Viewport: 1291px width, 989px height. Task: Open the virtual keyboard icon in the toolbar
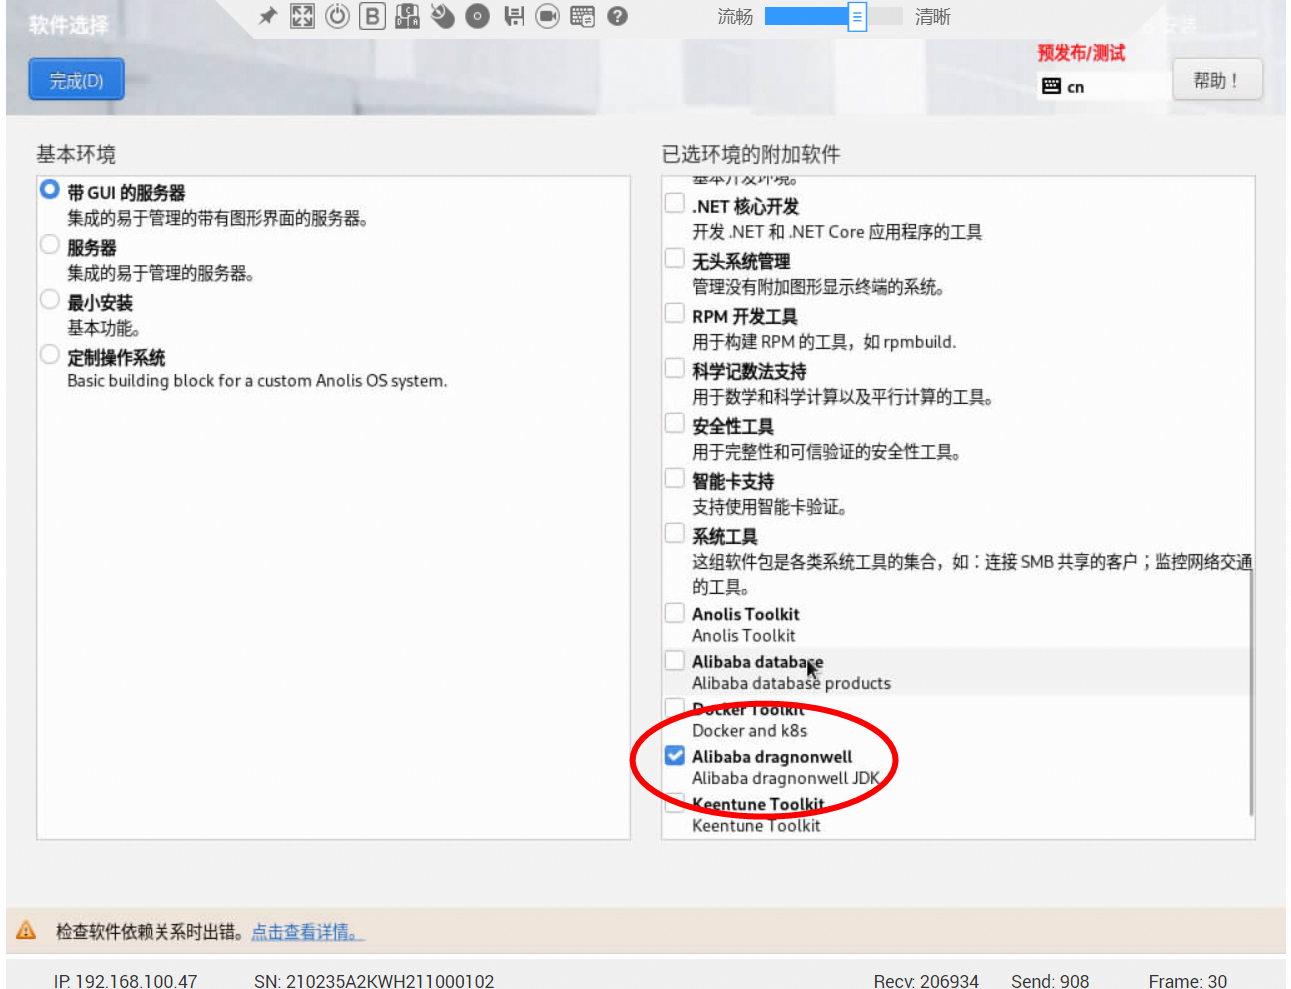(x=582, y=16)
